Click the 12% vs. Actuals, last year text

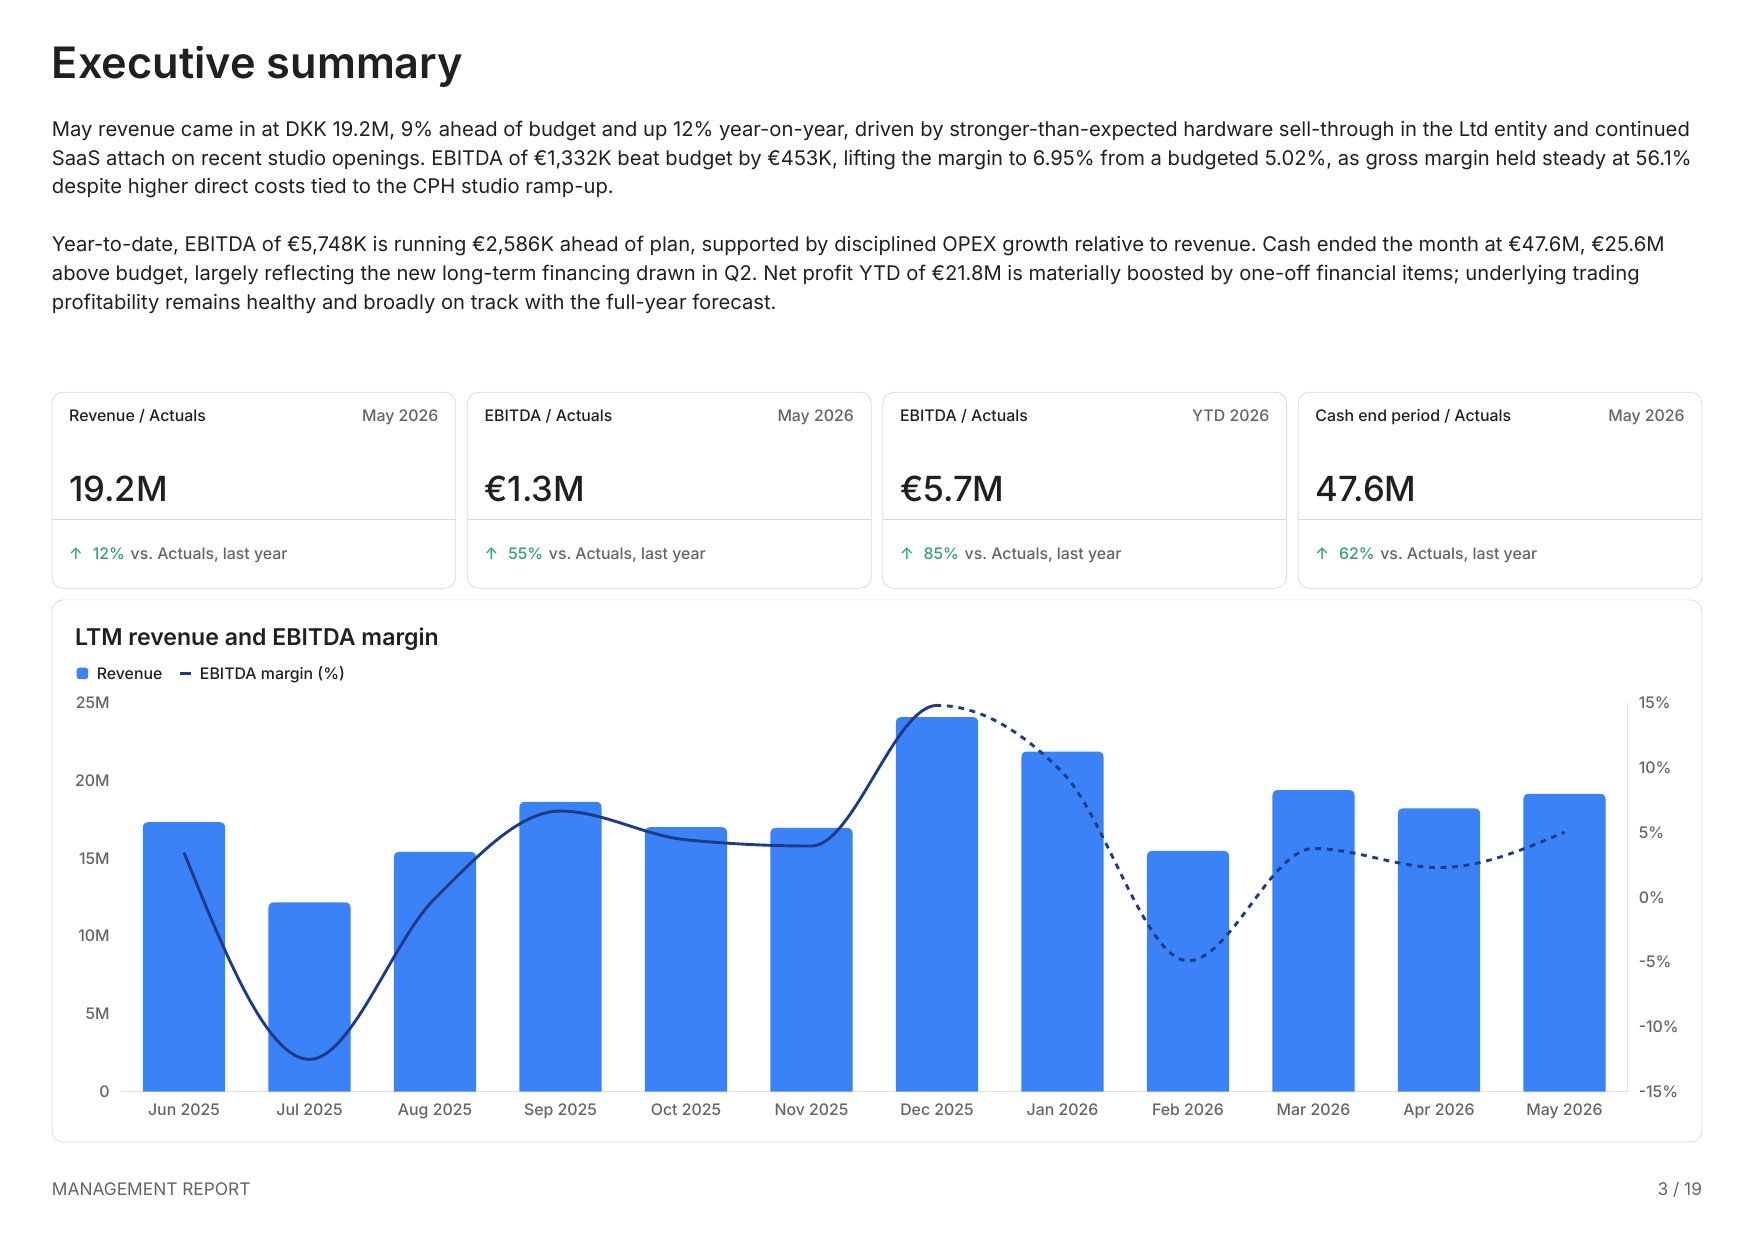[189, 554]
